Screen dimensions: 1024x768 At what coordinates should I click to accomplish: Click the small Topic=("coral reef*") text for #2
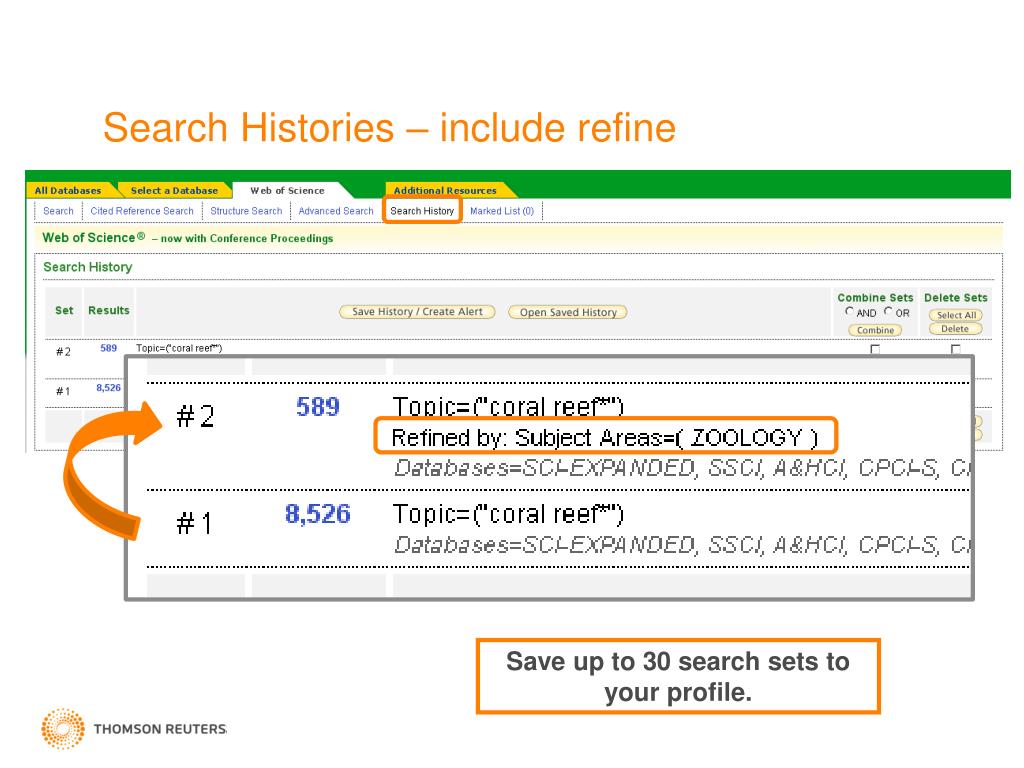179,348
